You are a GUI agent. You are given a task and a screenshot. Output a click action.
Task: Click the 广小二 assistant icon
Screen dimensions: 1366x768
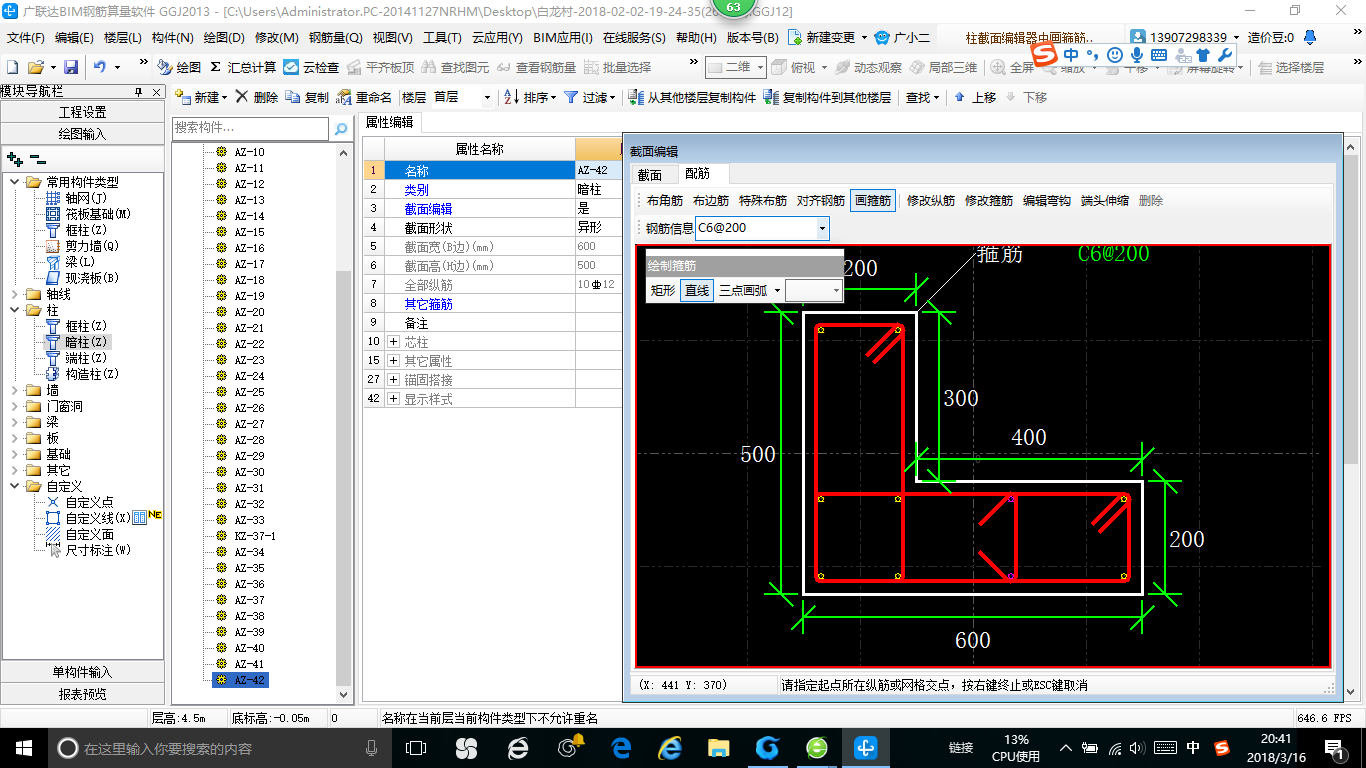pos(901,37)
